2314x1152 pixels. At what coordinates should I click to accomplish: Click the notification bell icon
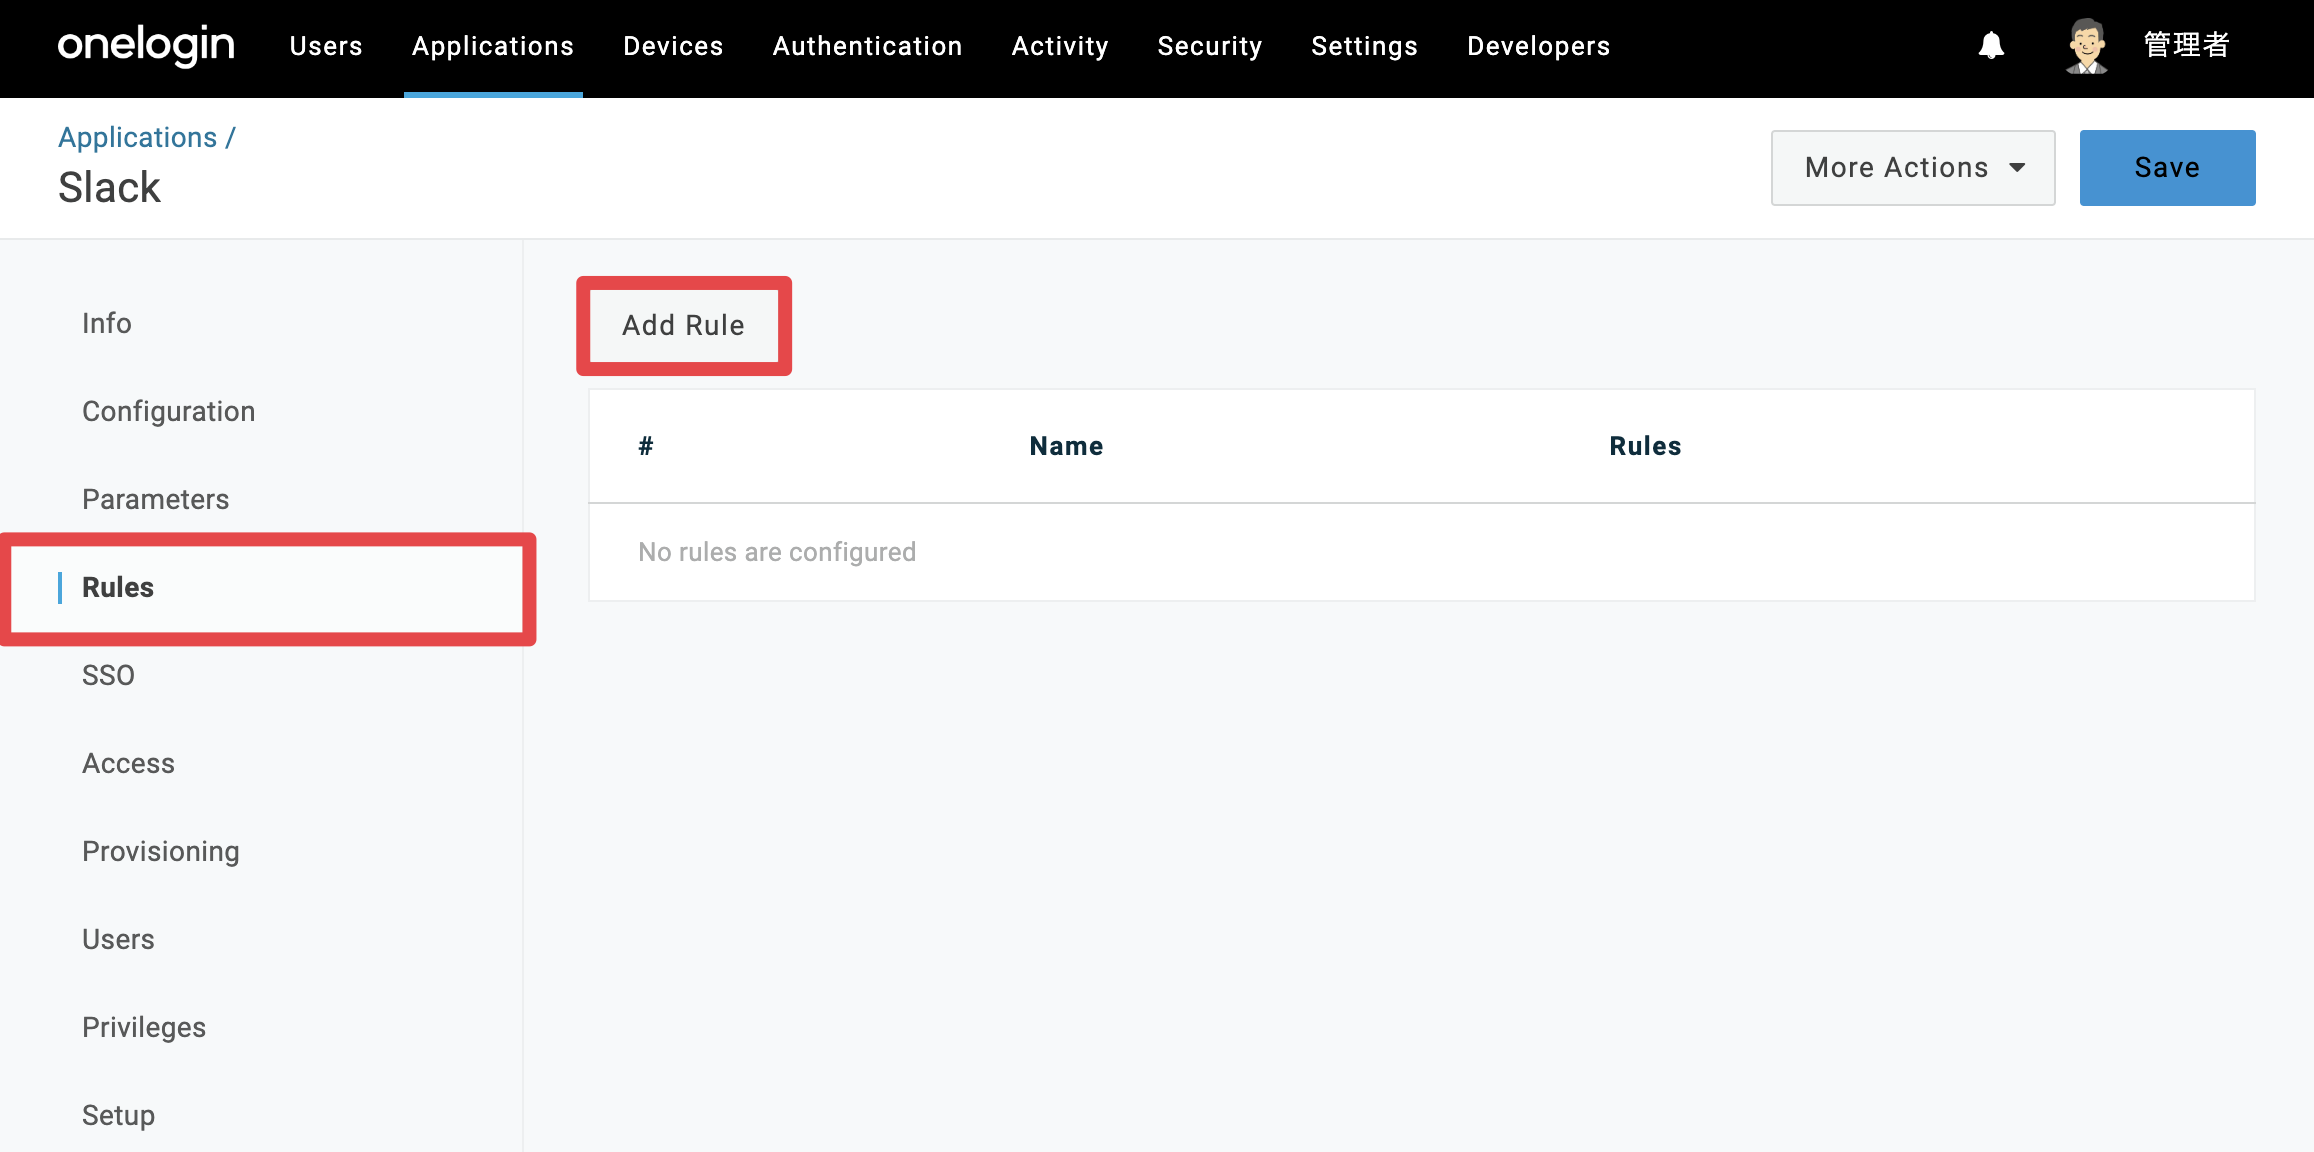point(1991,46)
